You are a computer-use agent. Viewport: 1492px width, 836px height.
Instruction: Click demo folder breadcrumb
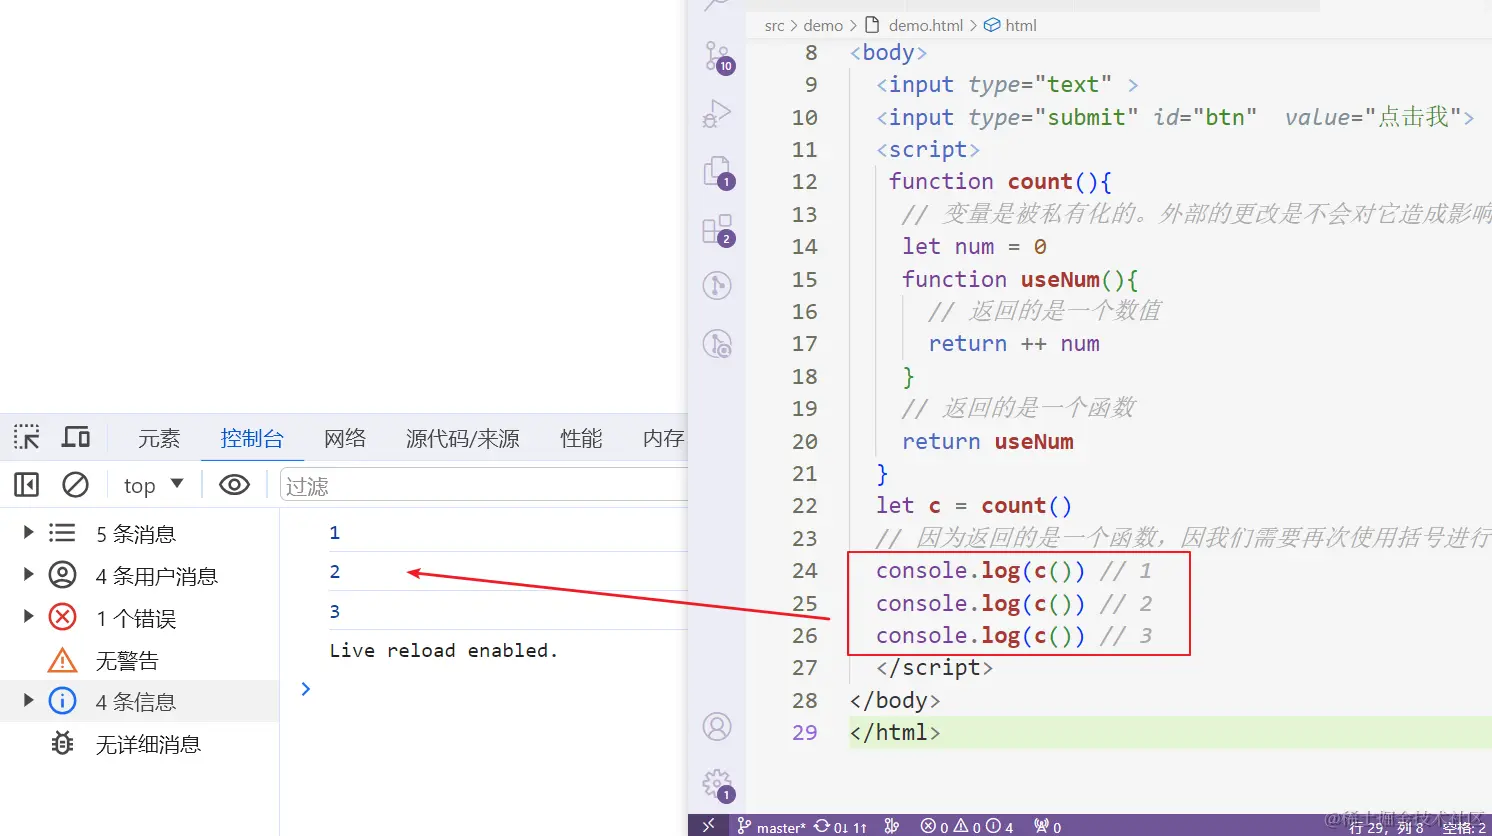823,25
